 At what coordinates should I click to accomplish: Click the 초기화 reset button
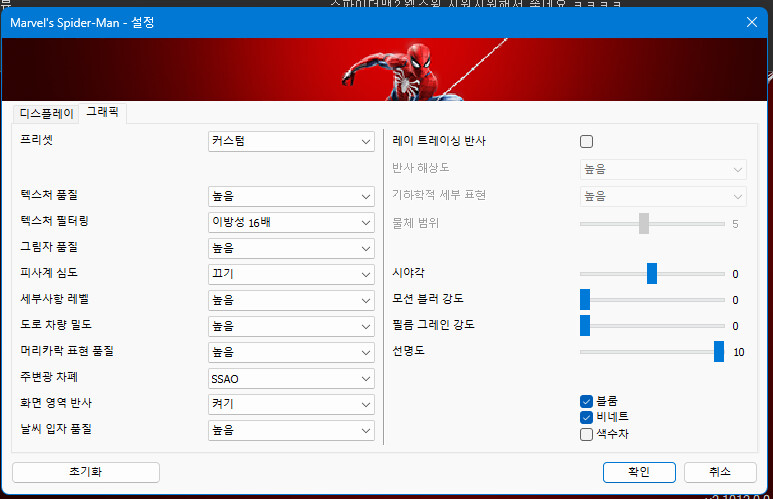[86, 472]
